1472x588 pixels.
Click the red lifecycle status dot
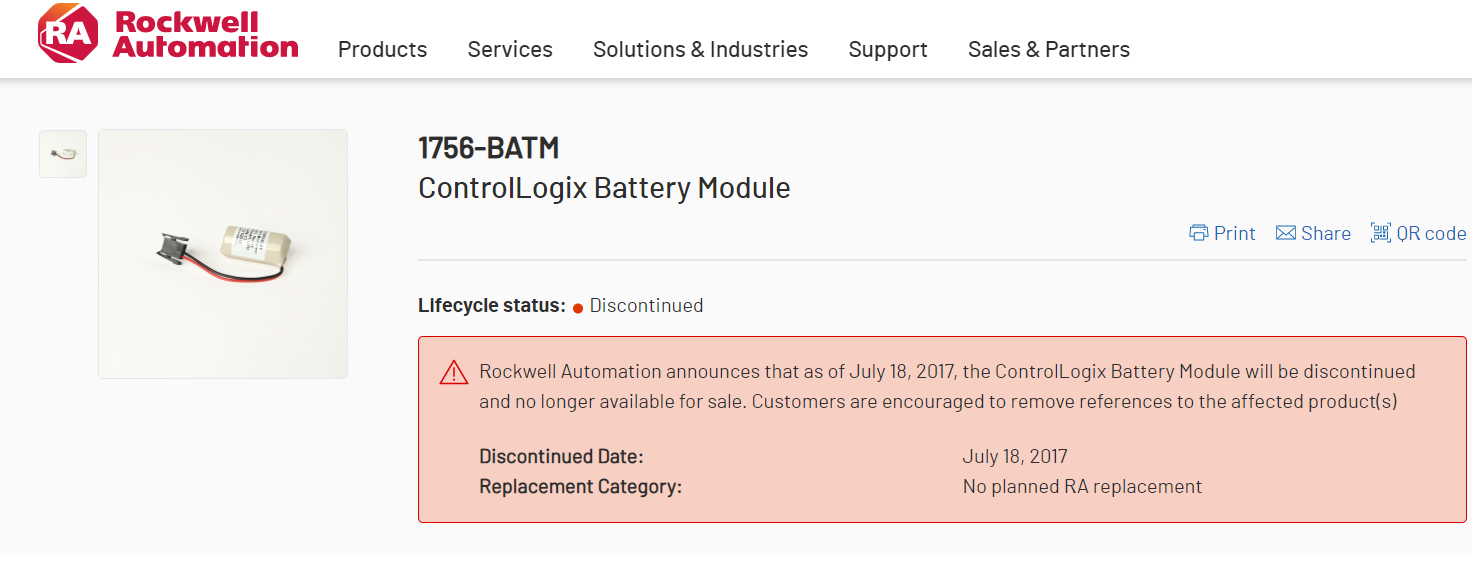[x=578, y=308]
